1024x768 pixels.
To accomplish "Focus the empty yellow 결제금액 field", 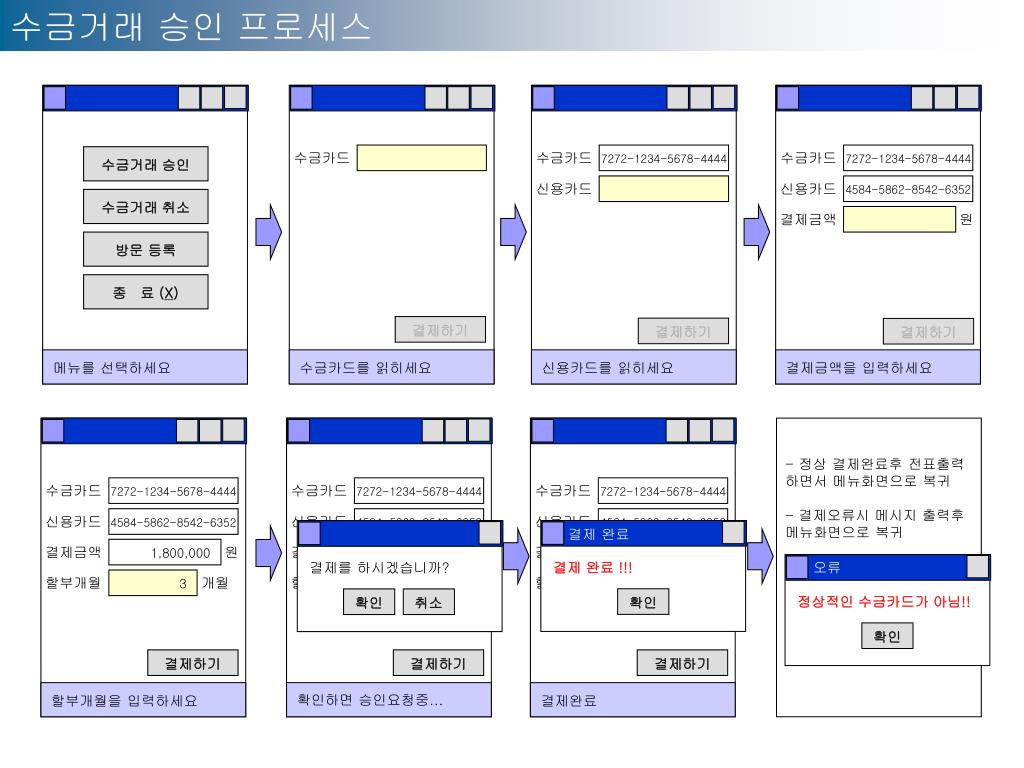I will point(899,219).
